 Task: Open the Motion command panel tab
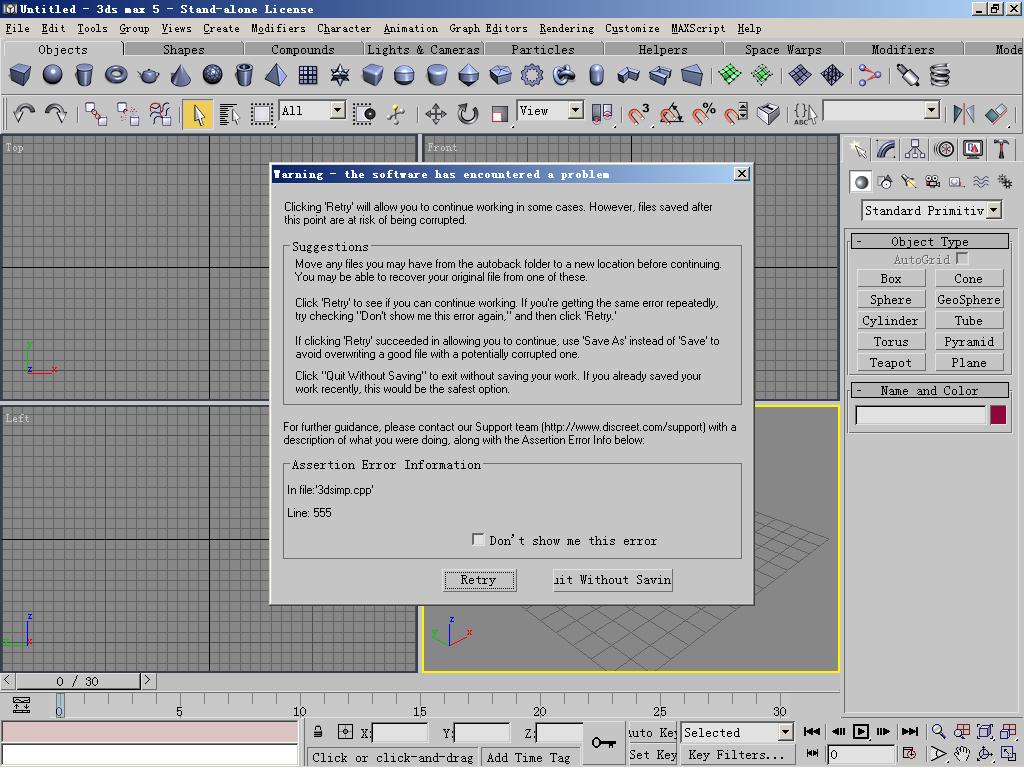[x=944, y=150]
